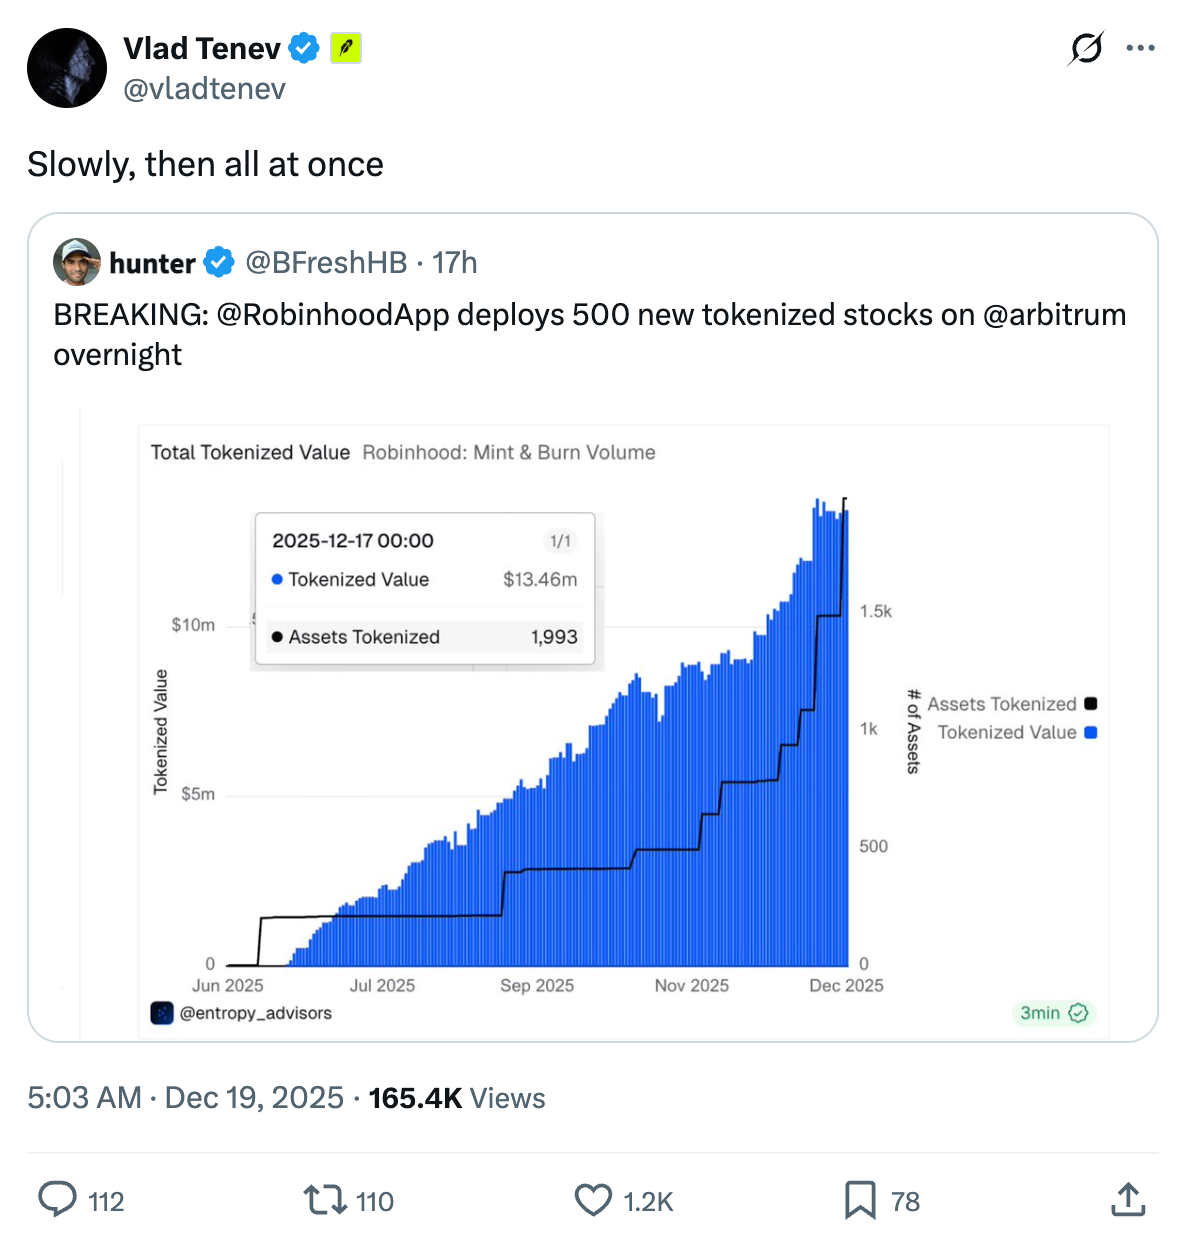This screenshot has height=1244, width=1190.
Task: Like the tweet with heart icon
Action: coord(593,1199)
